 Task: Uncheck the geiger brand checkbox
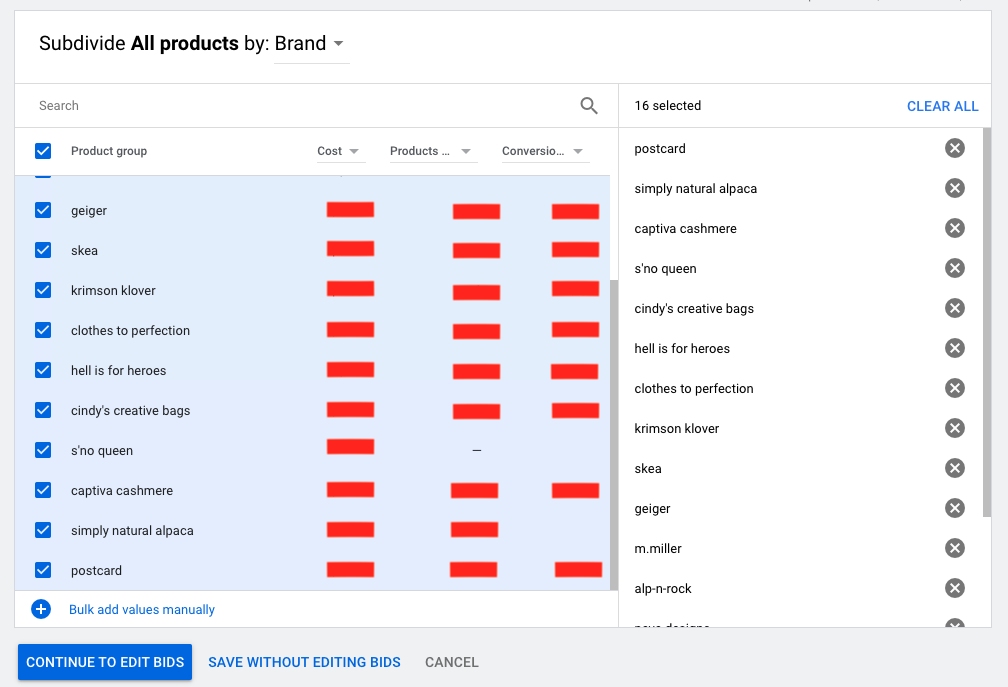[42, 210]
